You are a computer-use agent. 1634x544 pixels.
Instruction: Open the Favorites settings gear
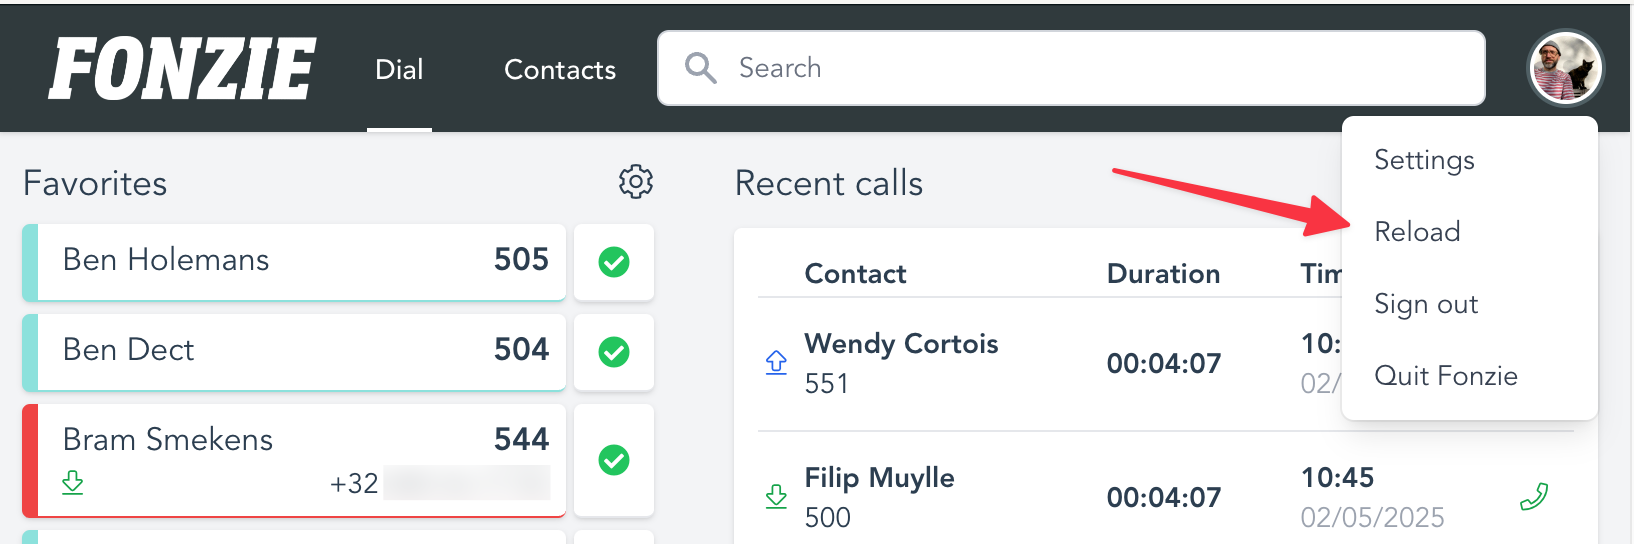pos(636,182)
